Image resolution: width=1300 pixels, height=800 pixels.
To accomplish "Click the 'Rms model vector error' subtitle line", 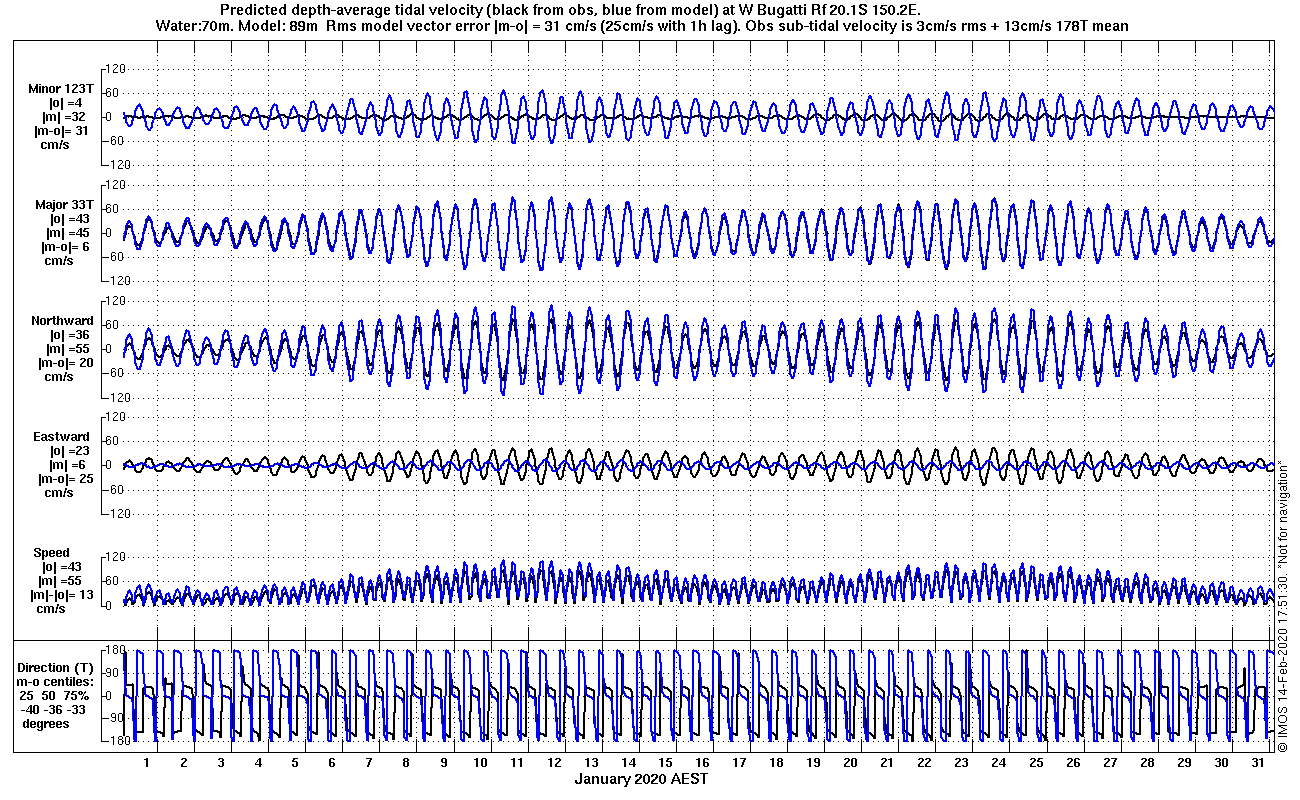I will click(x=643, y=26).
